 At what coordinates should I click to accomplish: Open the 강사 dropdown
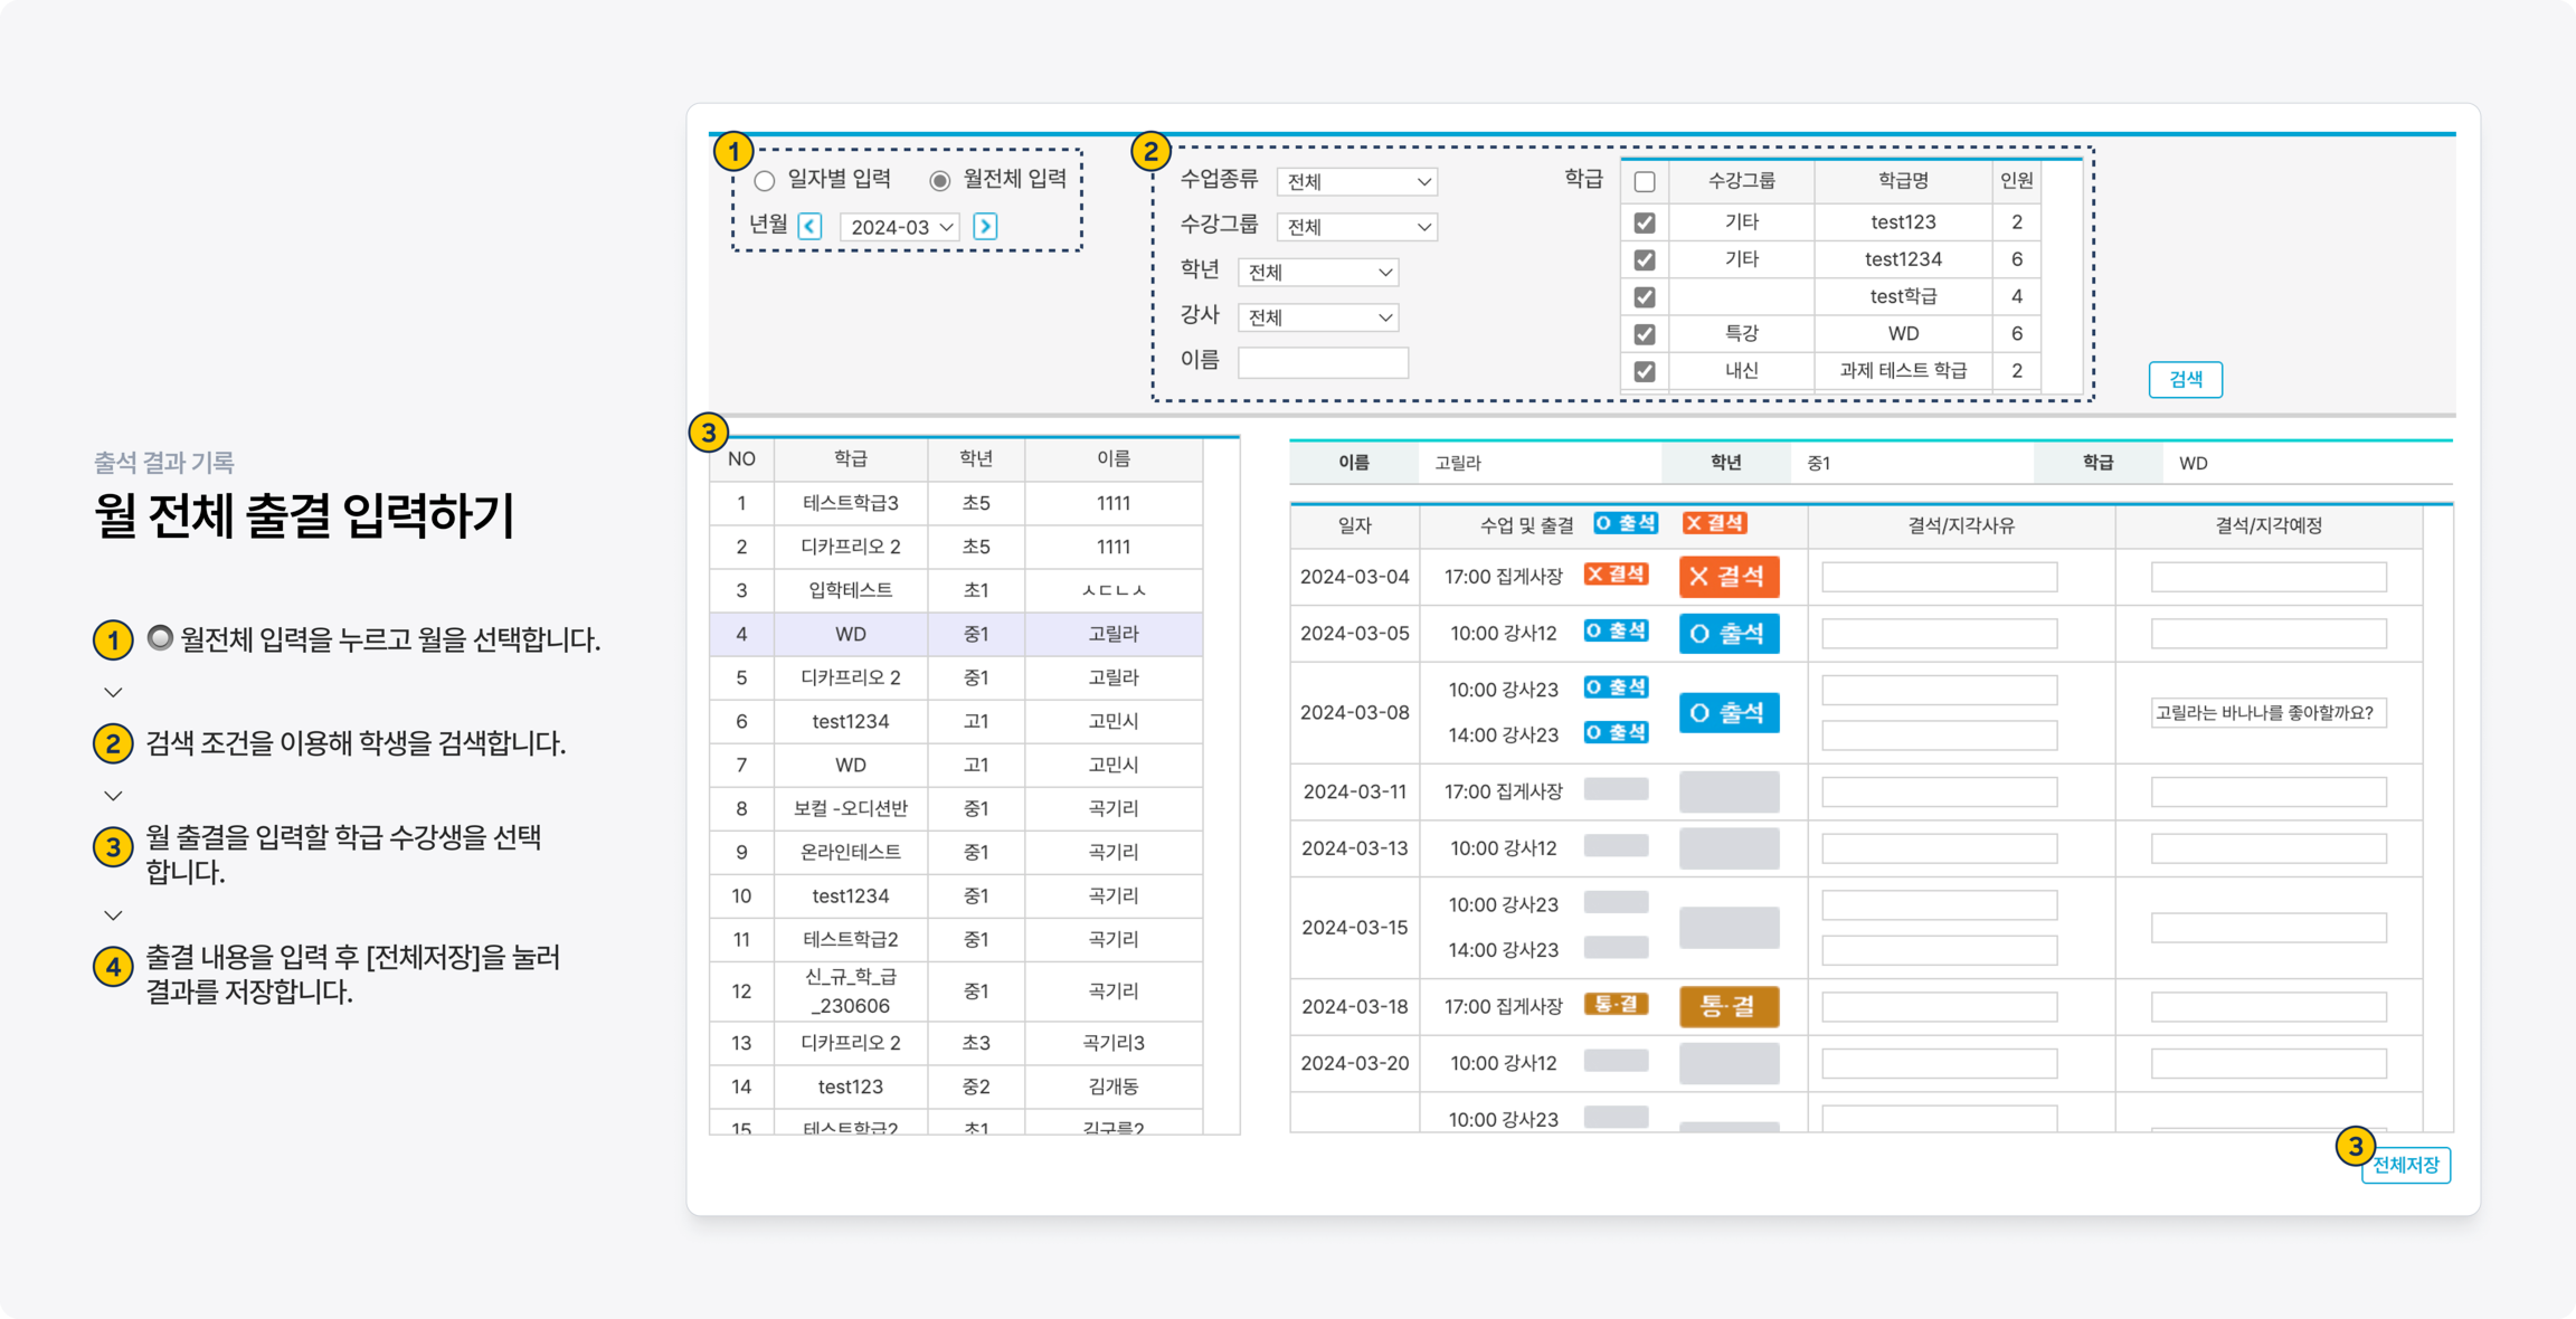[1318, 318]
